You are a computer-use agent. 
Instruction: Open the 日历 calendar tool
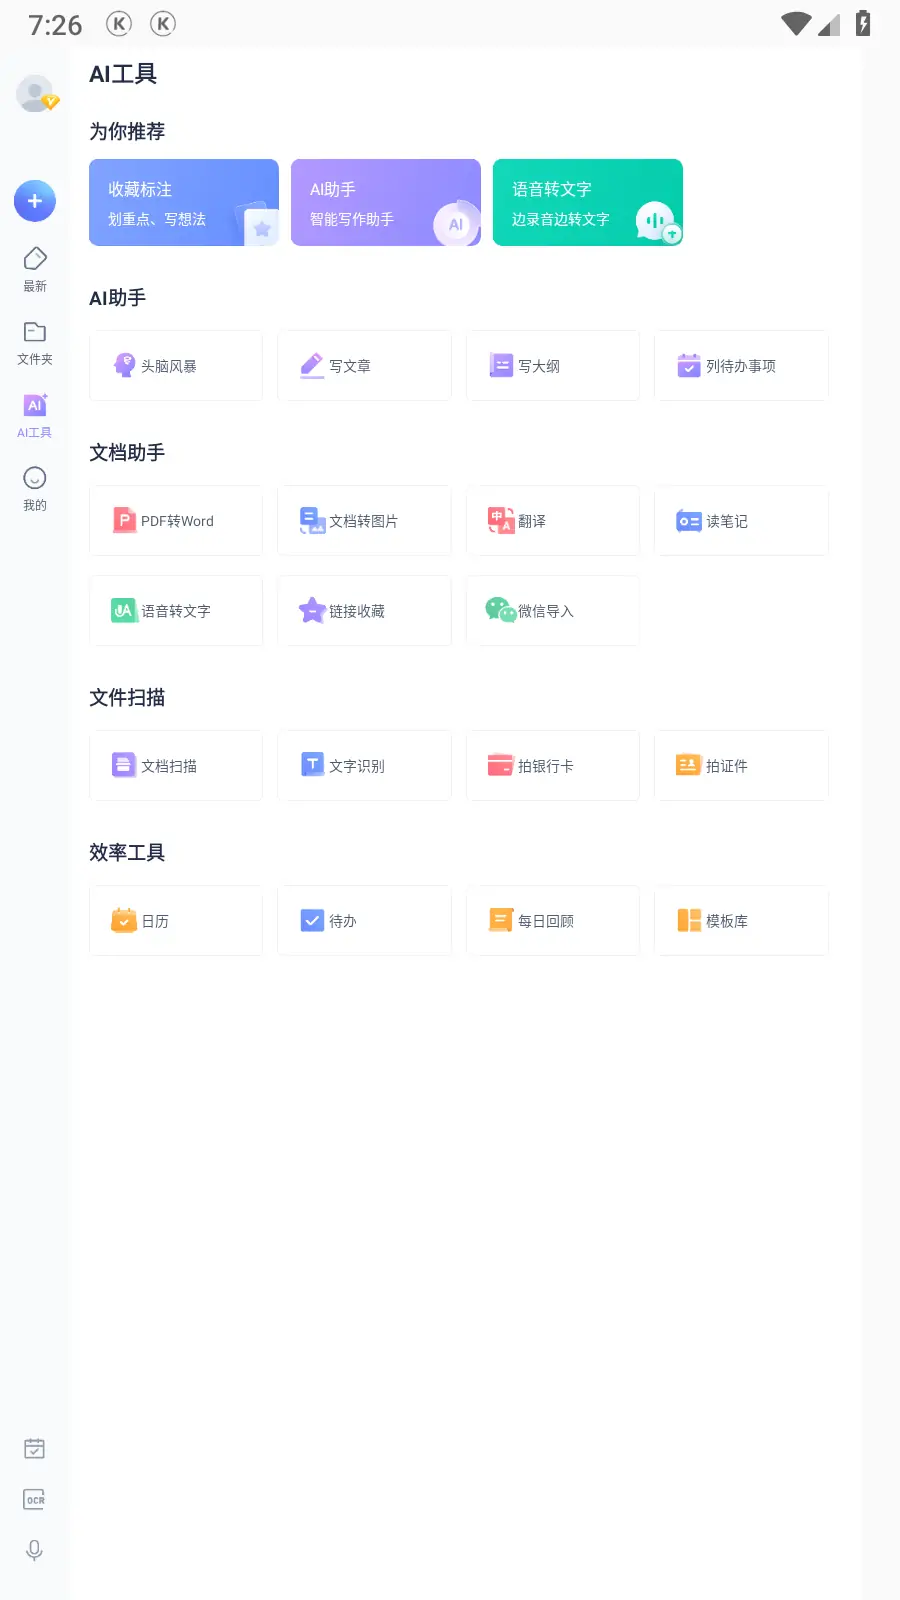point(176,921)
